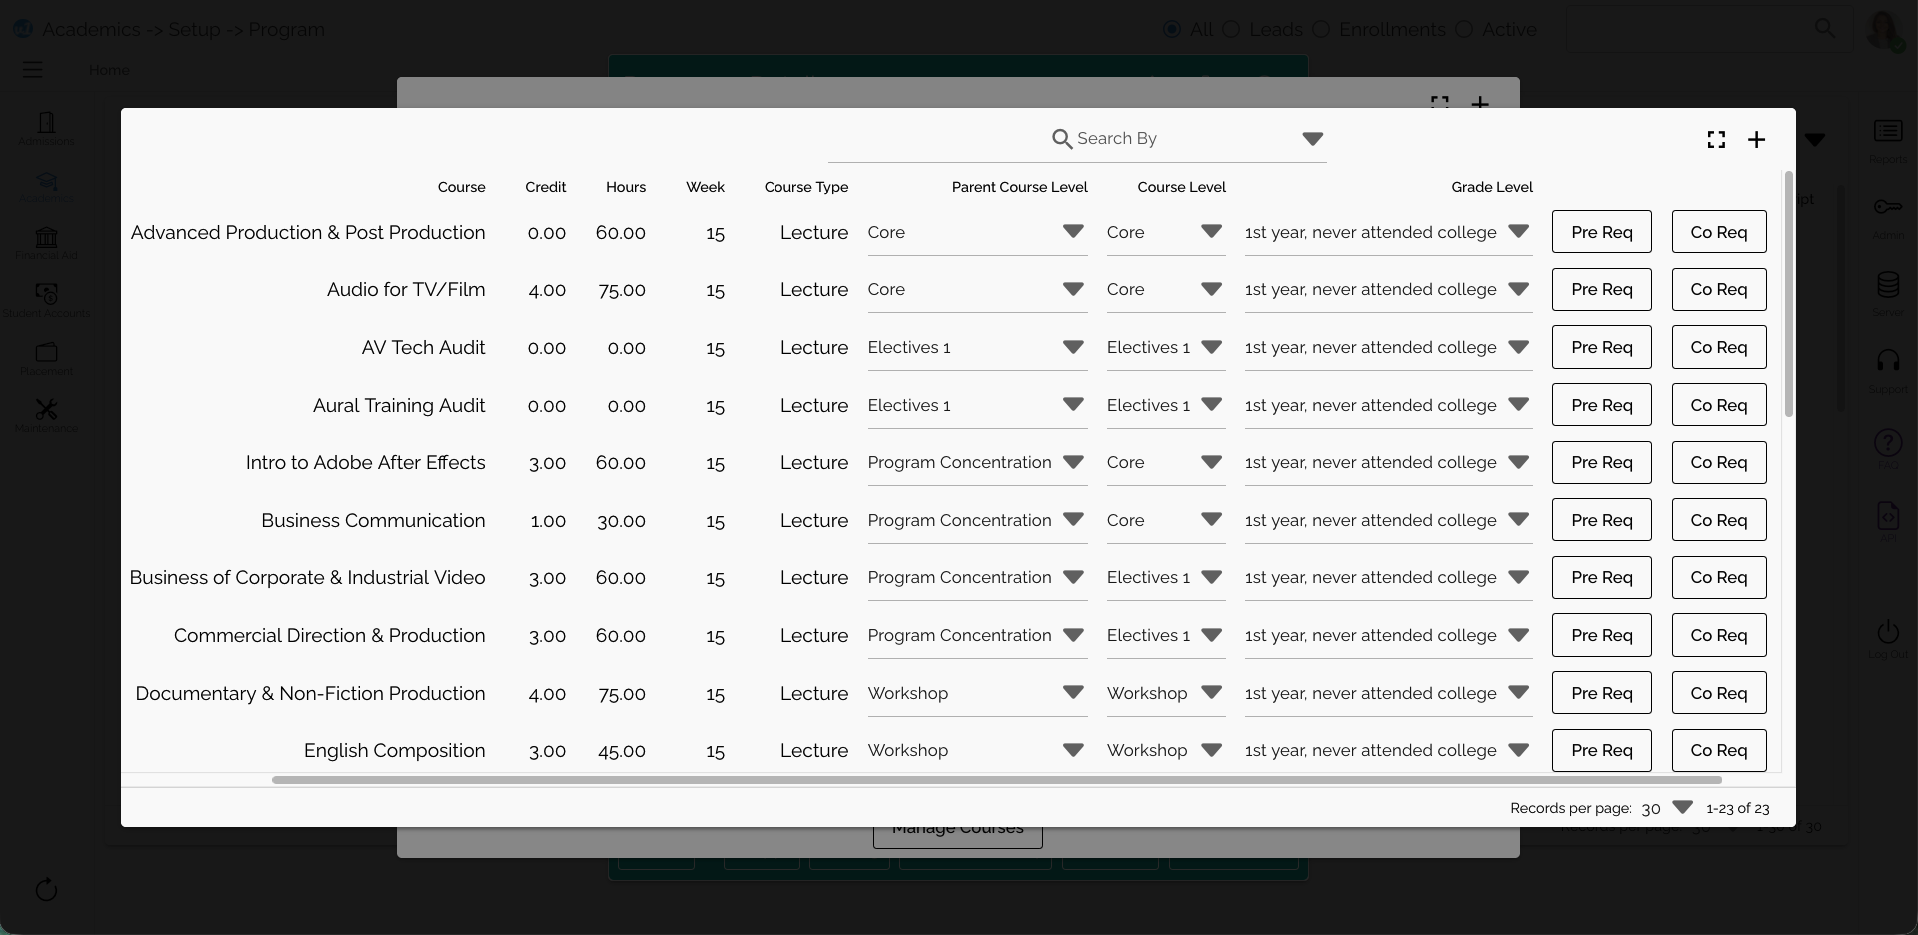Select the Leads radio button

1231,30
